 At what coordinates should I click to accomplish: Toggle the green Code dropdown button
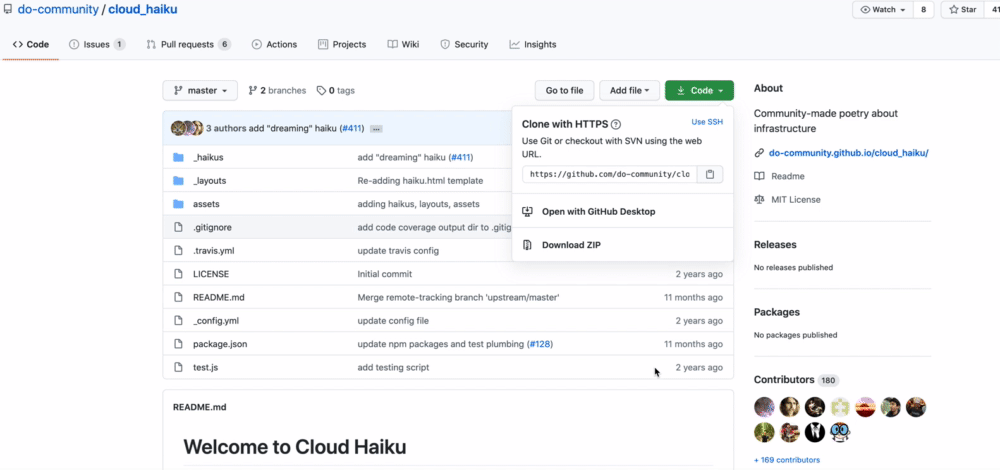(x=699, y=91)
